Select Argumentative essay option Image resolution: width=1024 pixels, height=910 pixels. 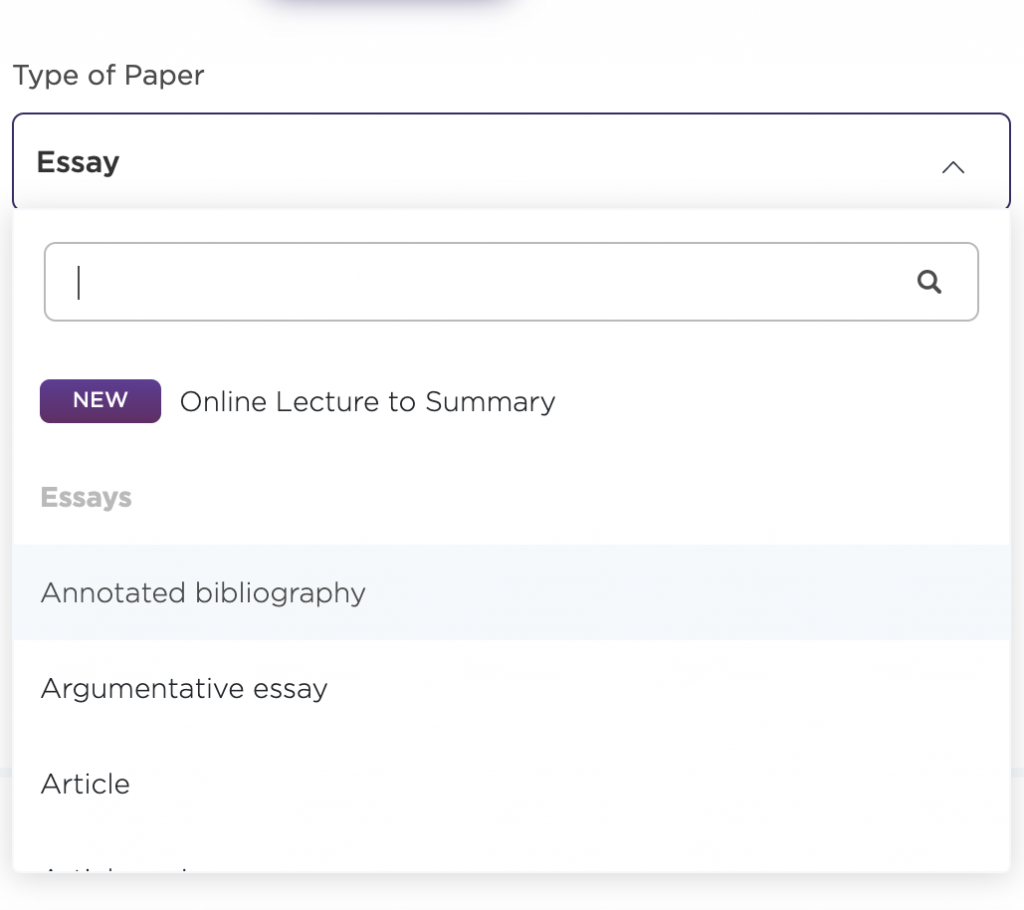[511, 688]
